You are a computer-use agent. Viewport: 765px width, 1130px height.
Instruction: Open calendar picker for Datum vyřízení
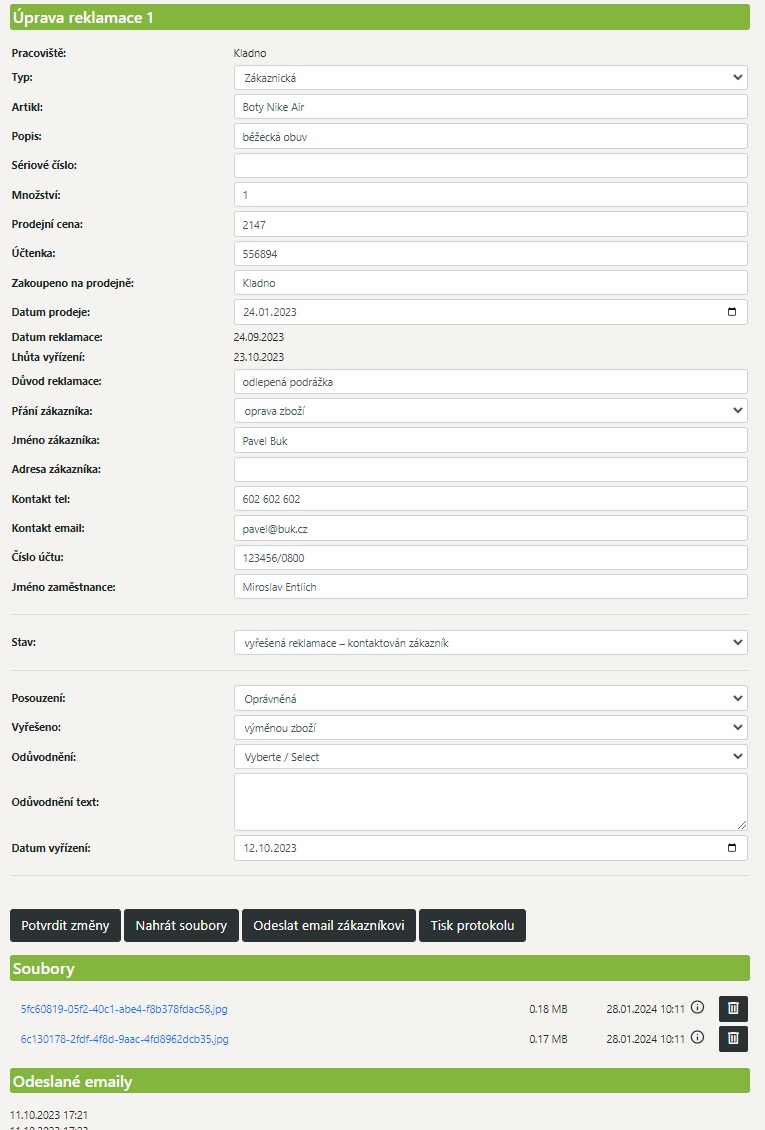(x=732, y=848)
